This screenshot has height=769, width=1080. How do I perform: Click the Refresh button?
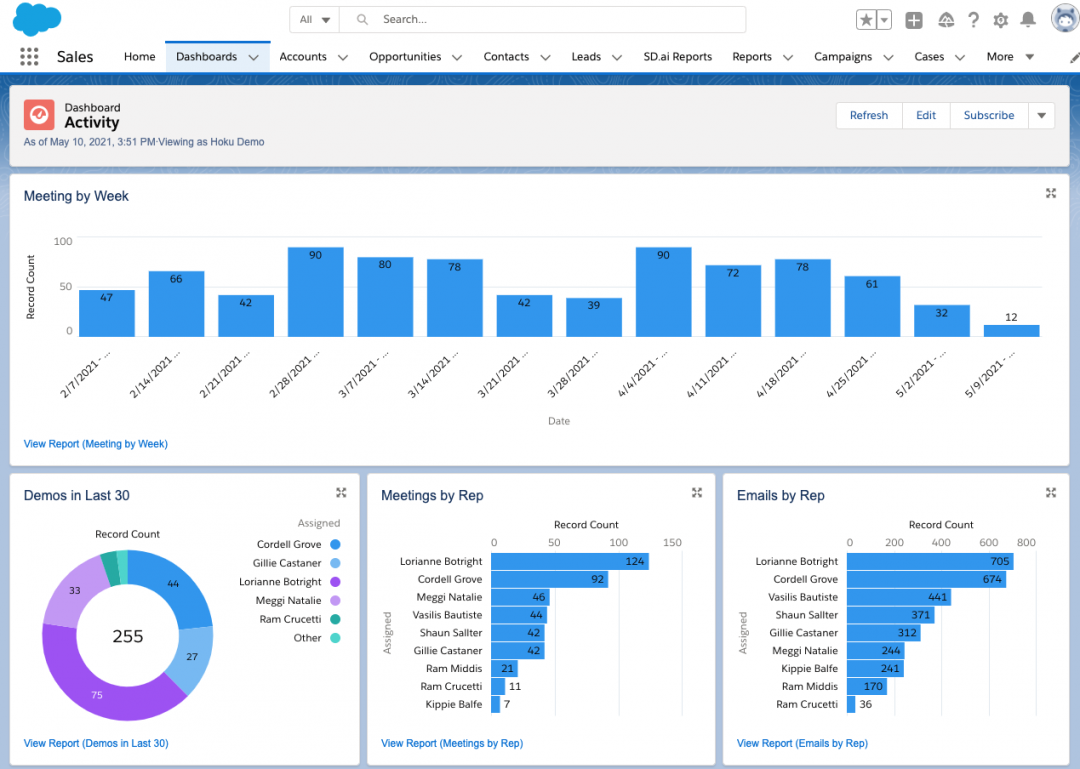click(x=868, y=115)
